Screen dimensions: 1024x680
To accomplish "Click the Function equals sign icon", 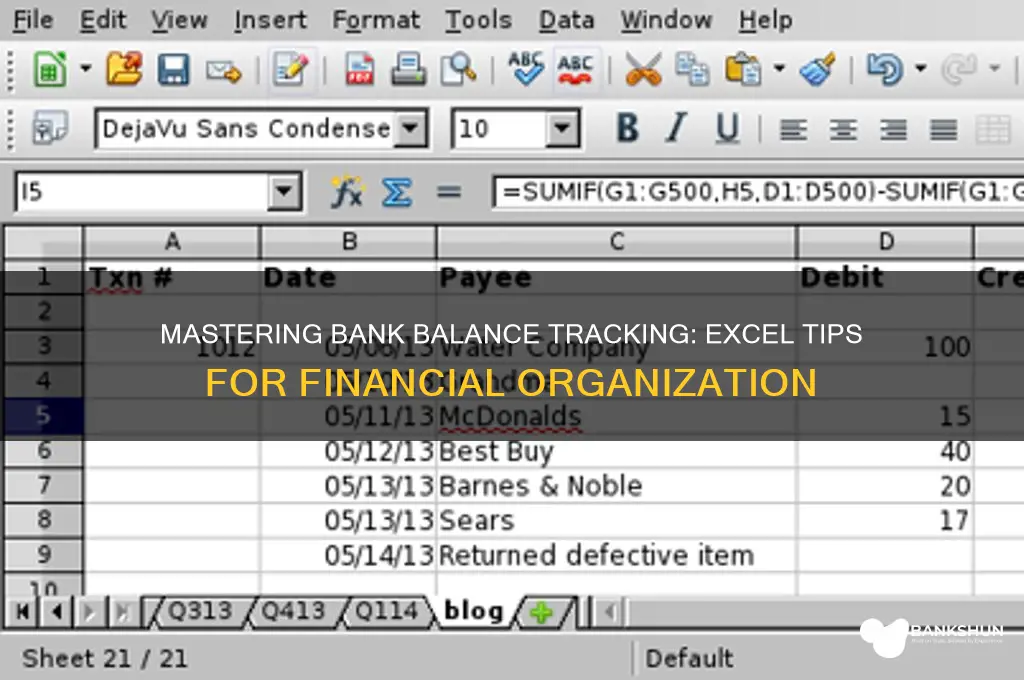I will tap(449, 192).
